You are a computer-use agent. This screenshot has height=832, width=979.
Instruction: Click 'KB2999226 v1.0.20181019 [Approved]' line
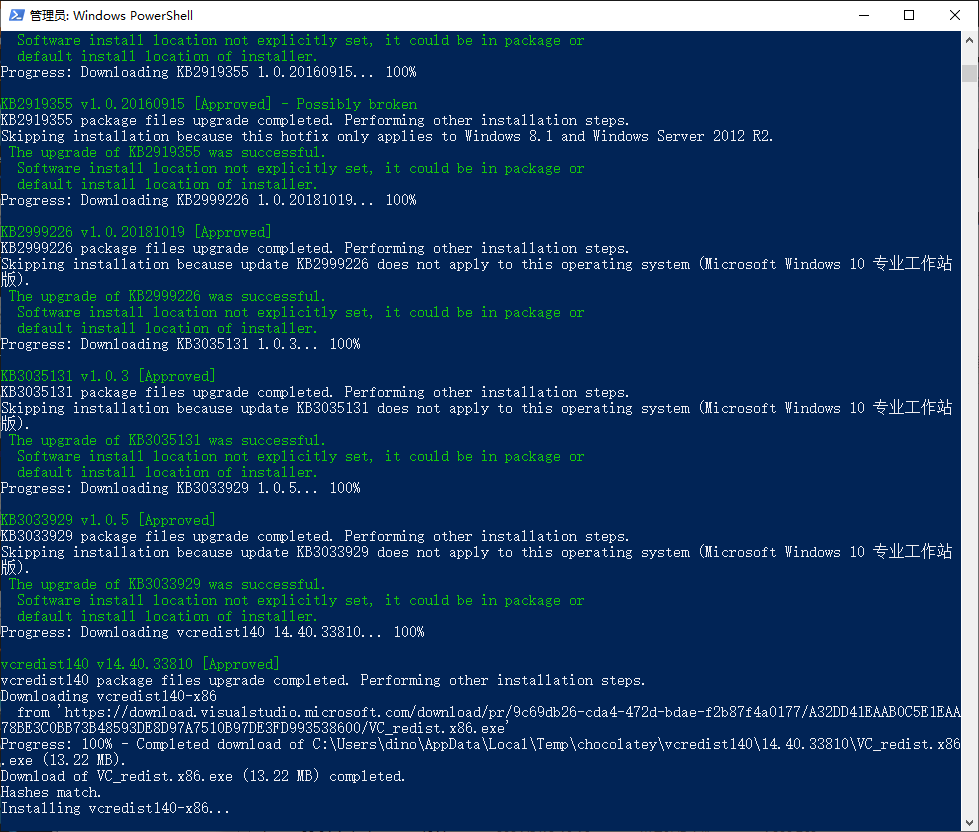[x=136, y=232]
